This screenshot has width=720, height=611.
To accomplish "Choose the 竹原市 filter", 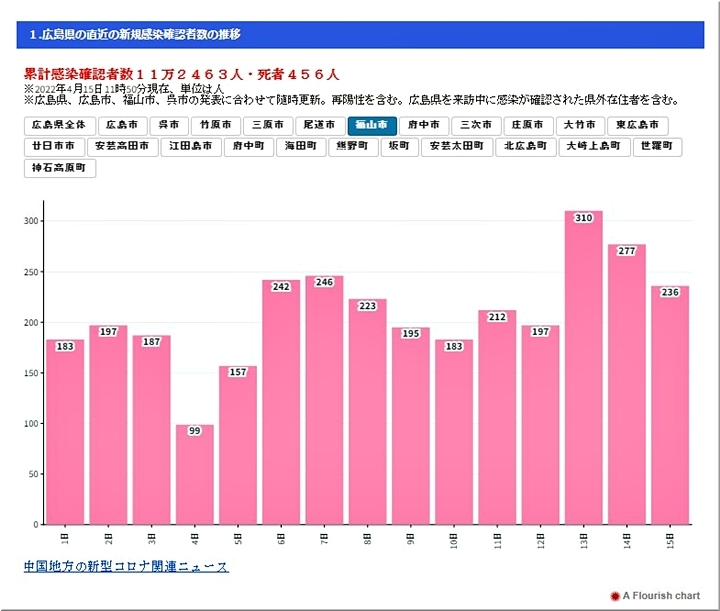I will [216, 126].
